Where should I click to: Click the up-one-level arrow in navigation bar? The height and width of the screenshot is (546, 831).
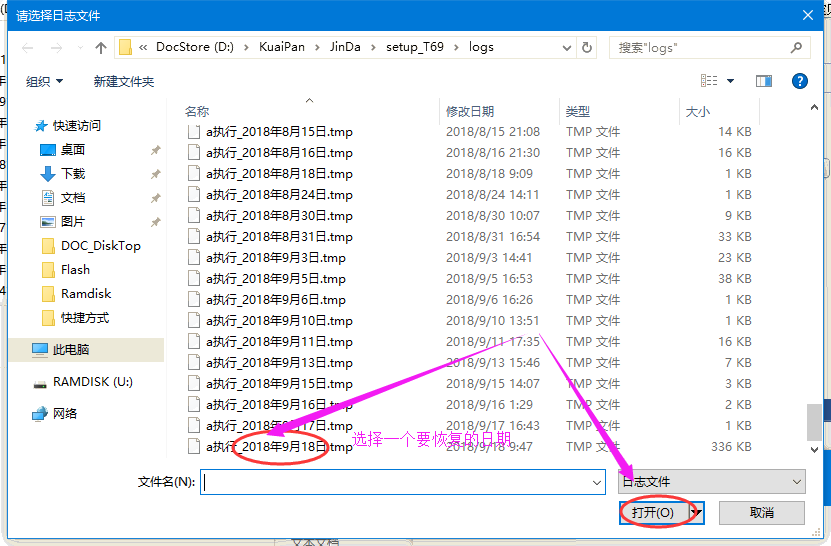[x=101, y=47]
